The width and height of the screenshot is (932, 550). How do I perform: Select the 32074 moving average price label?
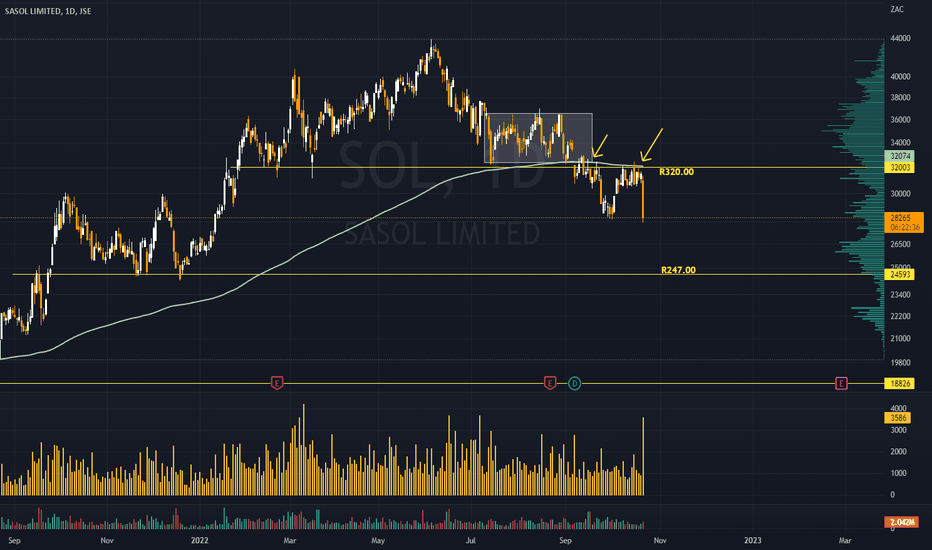click(x=900, y=156)
